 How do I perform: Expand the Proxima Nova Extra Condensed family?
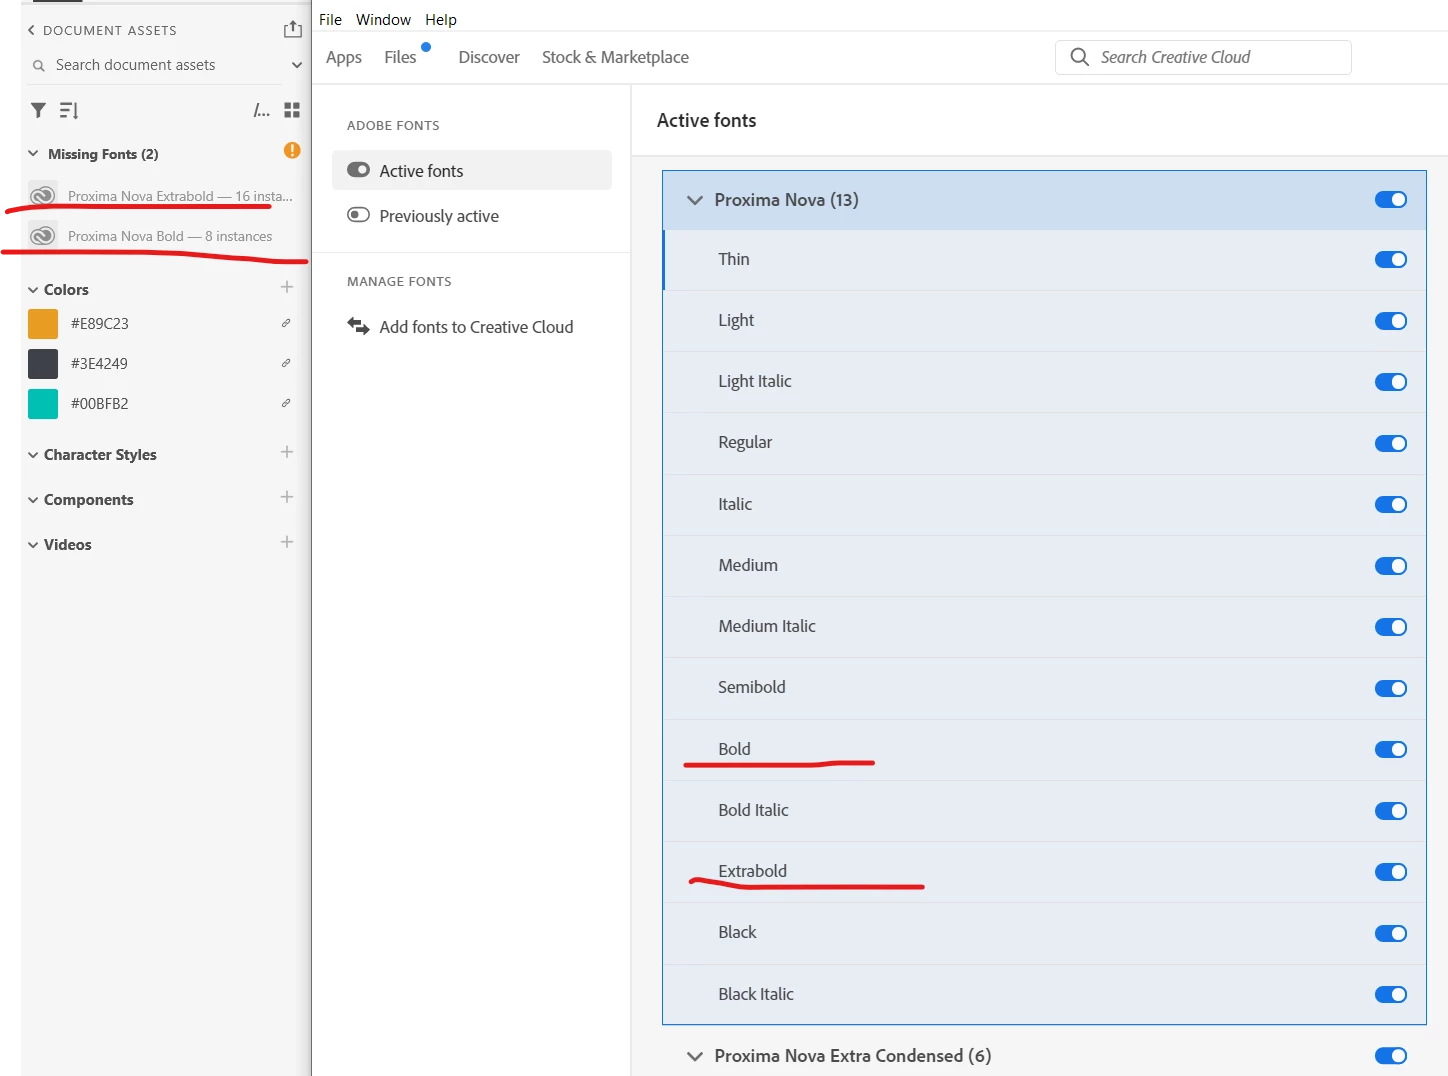(x=695, y=1056)
